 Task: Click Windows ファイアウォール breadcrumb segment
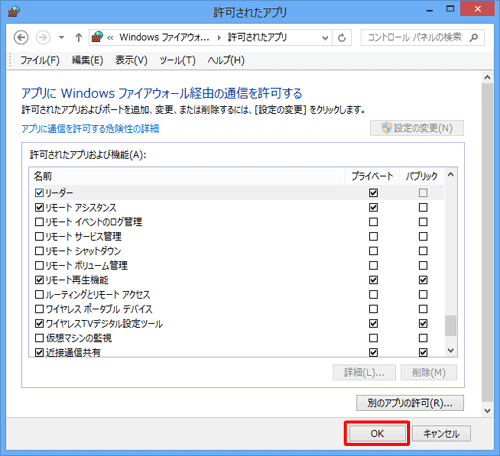coord(164,37)
